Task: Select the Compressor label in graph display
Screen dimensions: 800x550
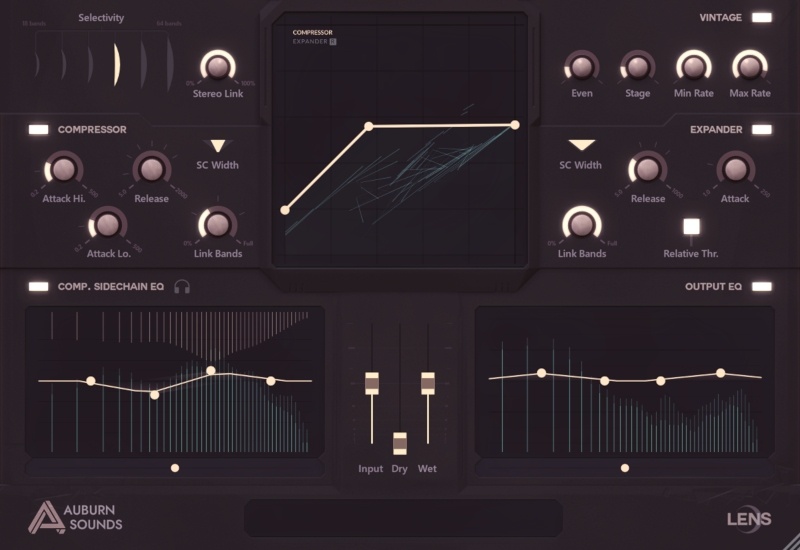Action: point(312,32)
